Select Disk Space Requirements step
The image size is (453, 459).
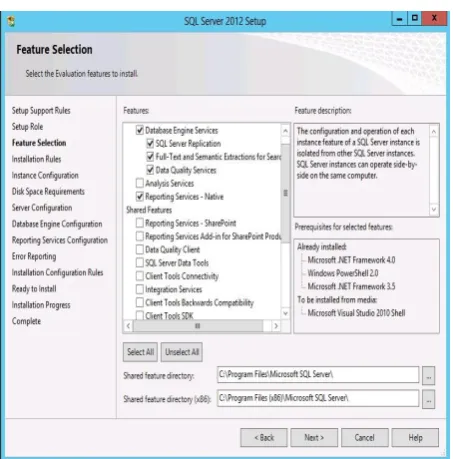point(48,191)
